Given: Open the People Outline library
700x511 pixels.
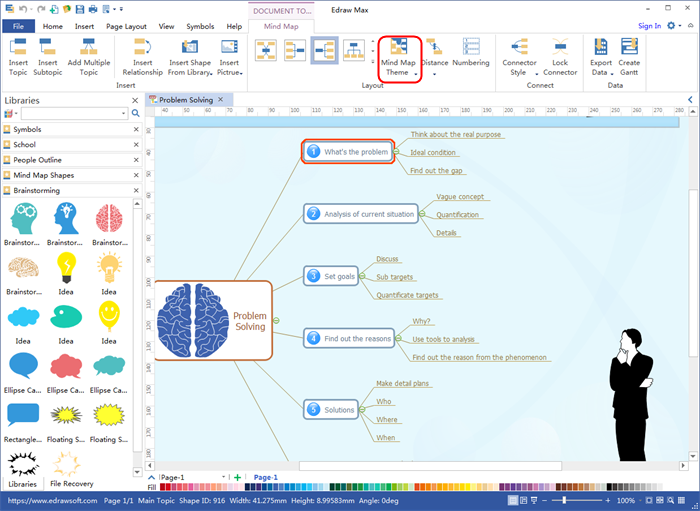Looking at the screenshot, I should [71, 160].
